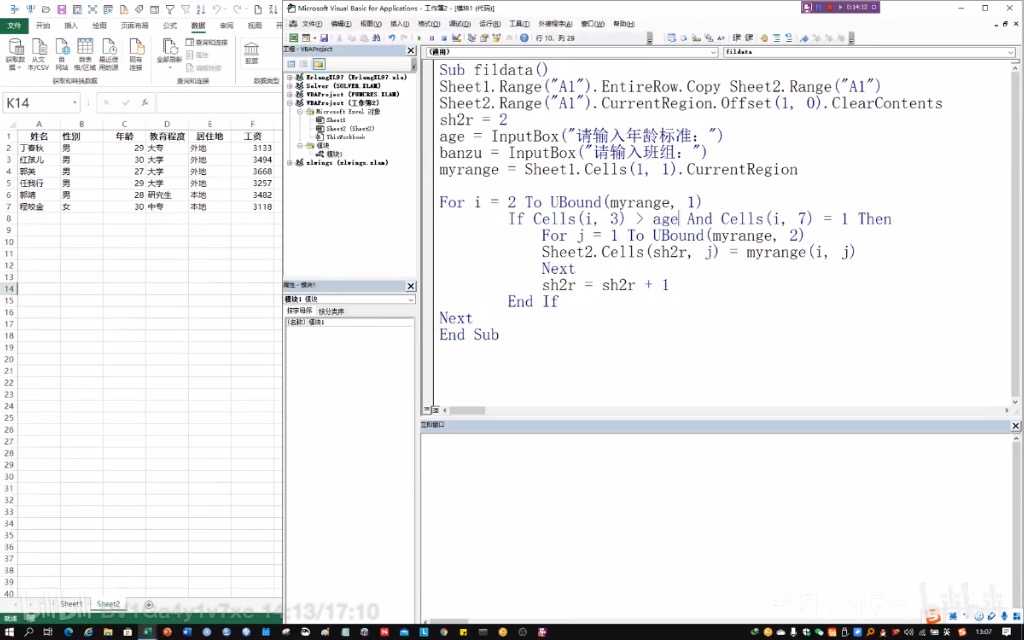Screen dimensions: 1024x640
Task: Open the Properties Window icon in VBA toolbar
Action: click(x=484, y=38)
